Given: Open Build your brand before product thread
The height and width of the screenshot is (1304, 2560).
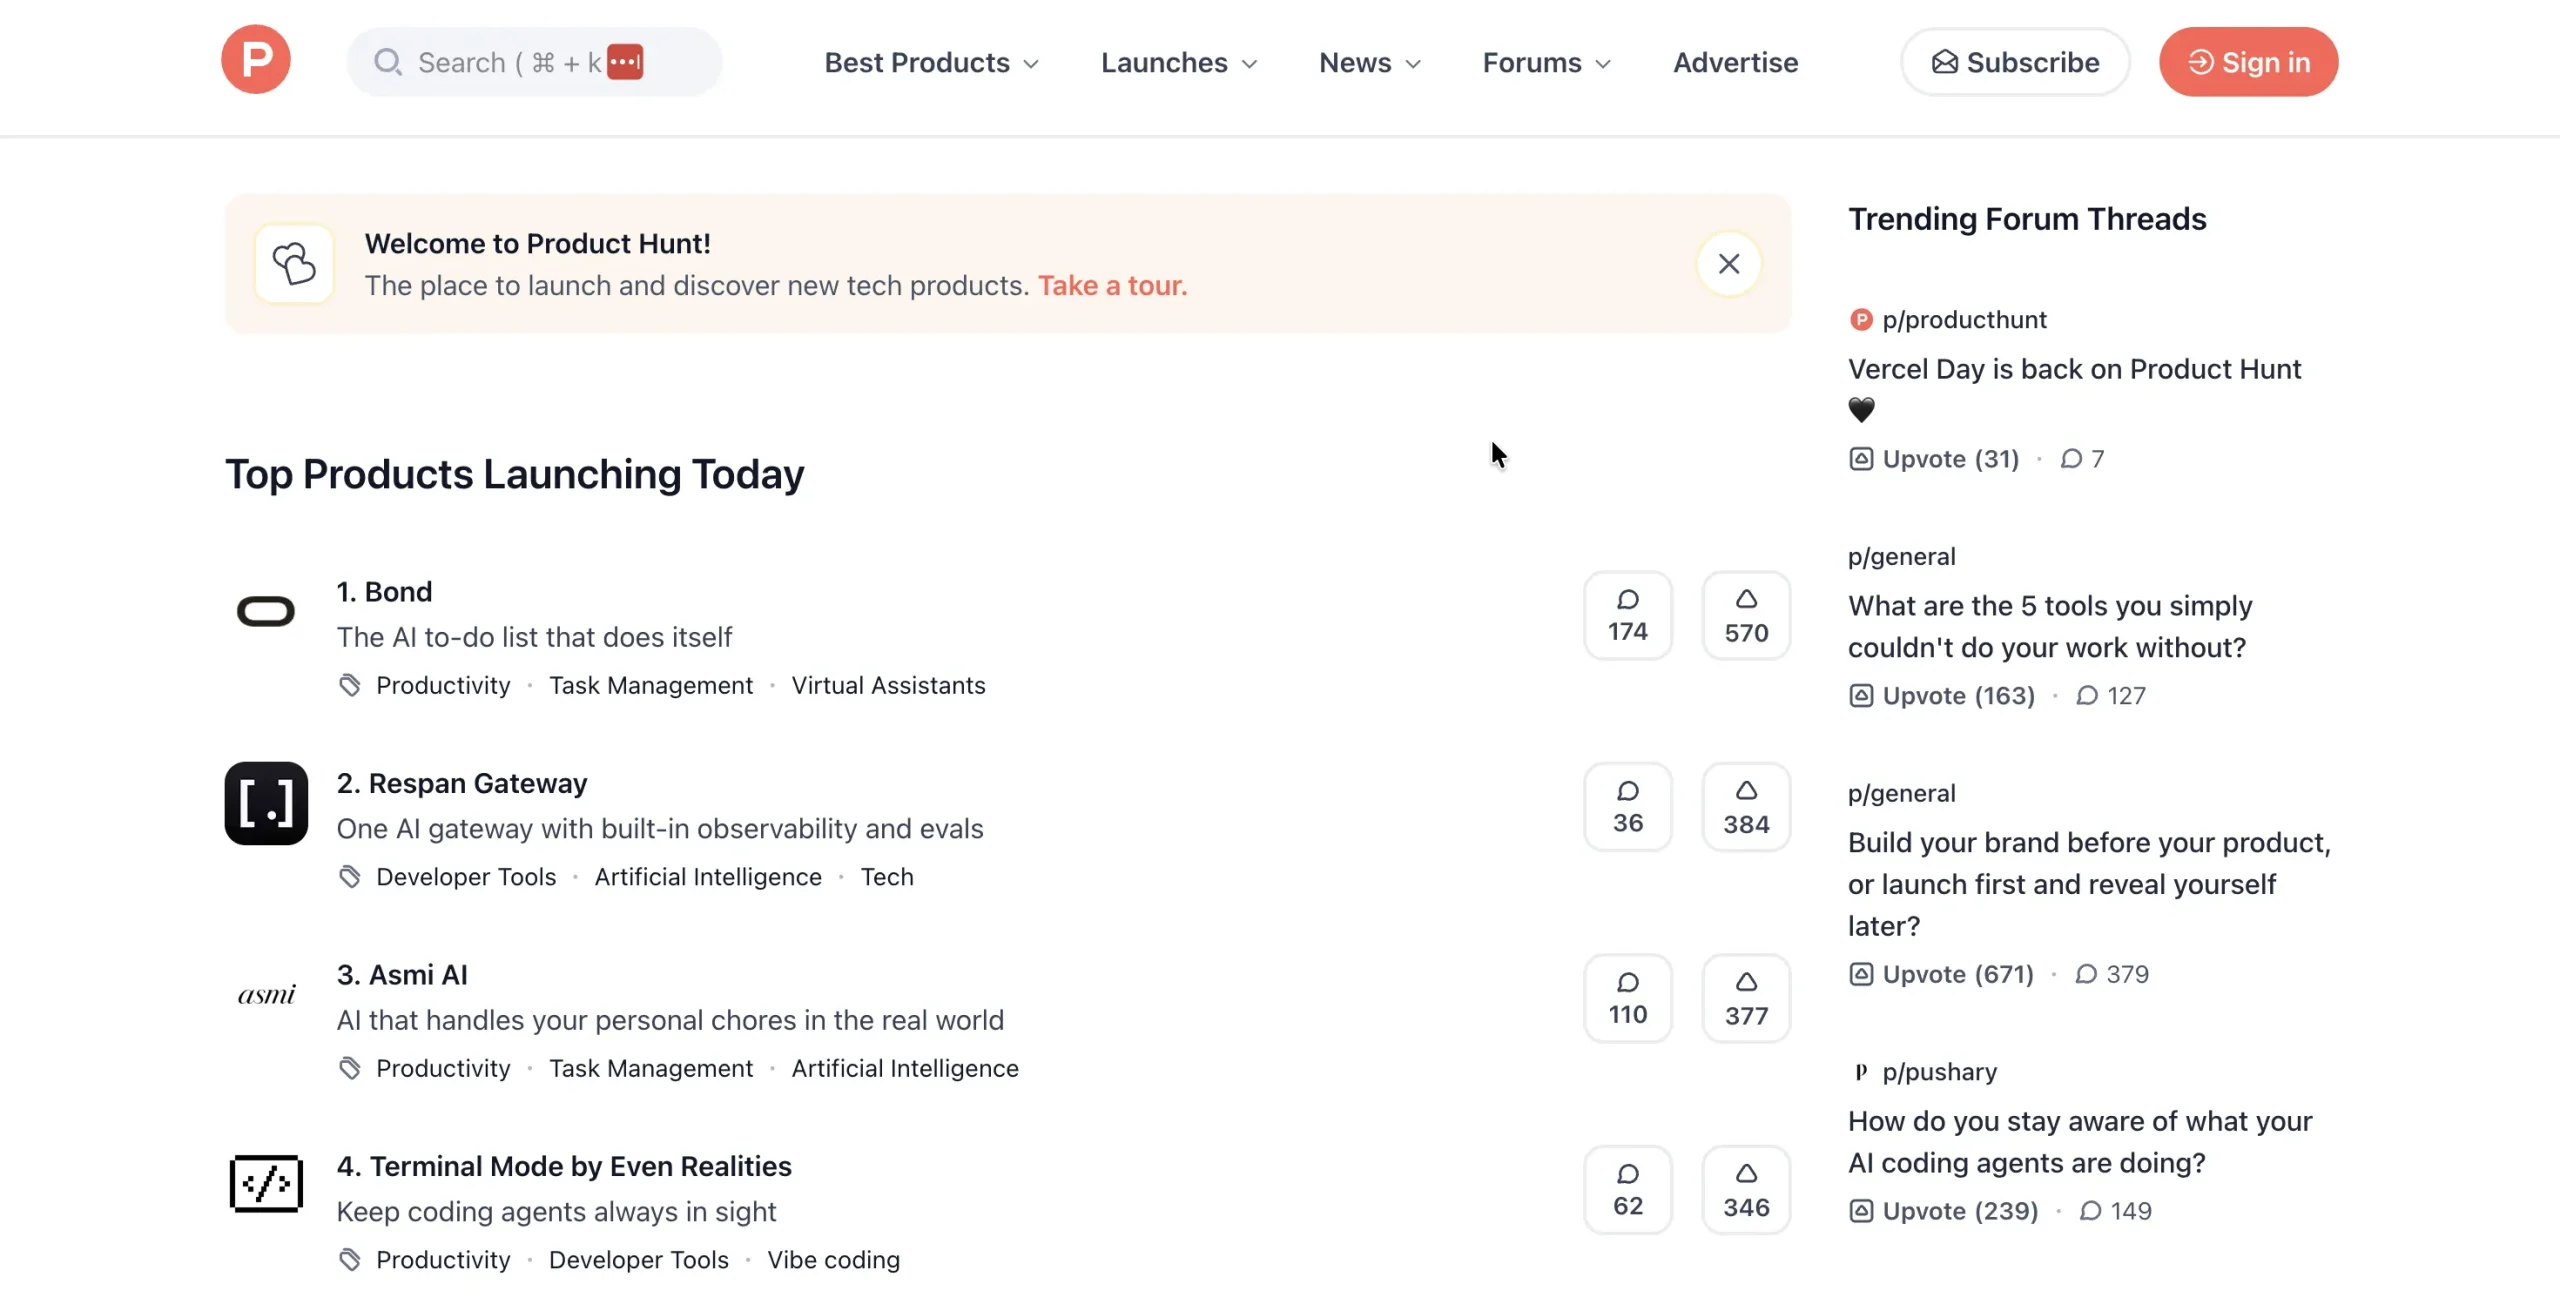Looking at the screenshot, I should pos(2089,884).
